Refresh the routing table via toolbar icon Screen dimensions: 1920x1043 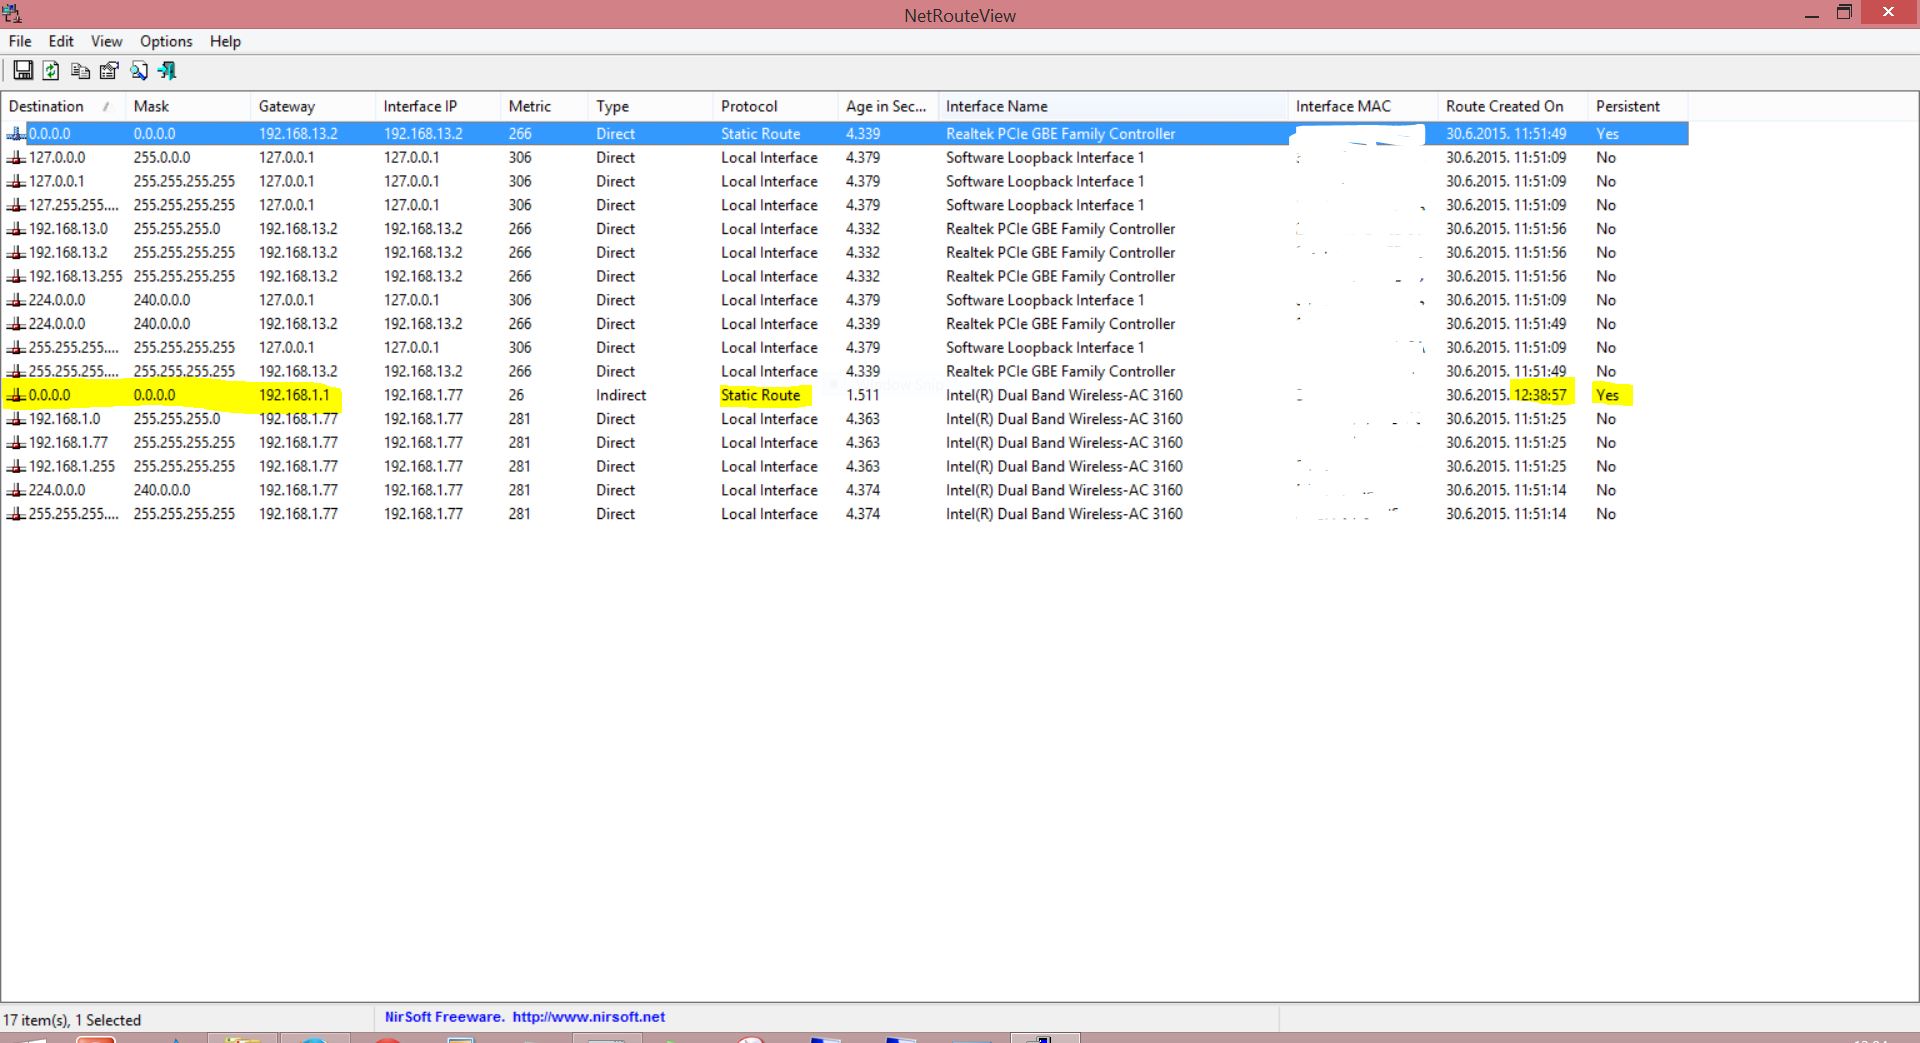(x=51, y=70)
